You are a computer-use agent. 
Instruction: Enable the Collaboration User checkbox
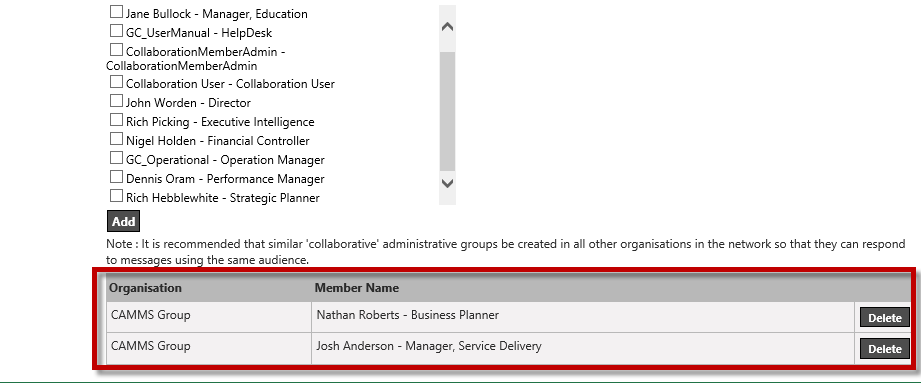(116, 82)
